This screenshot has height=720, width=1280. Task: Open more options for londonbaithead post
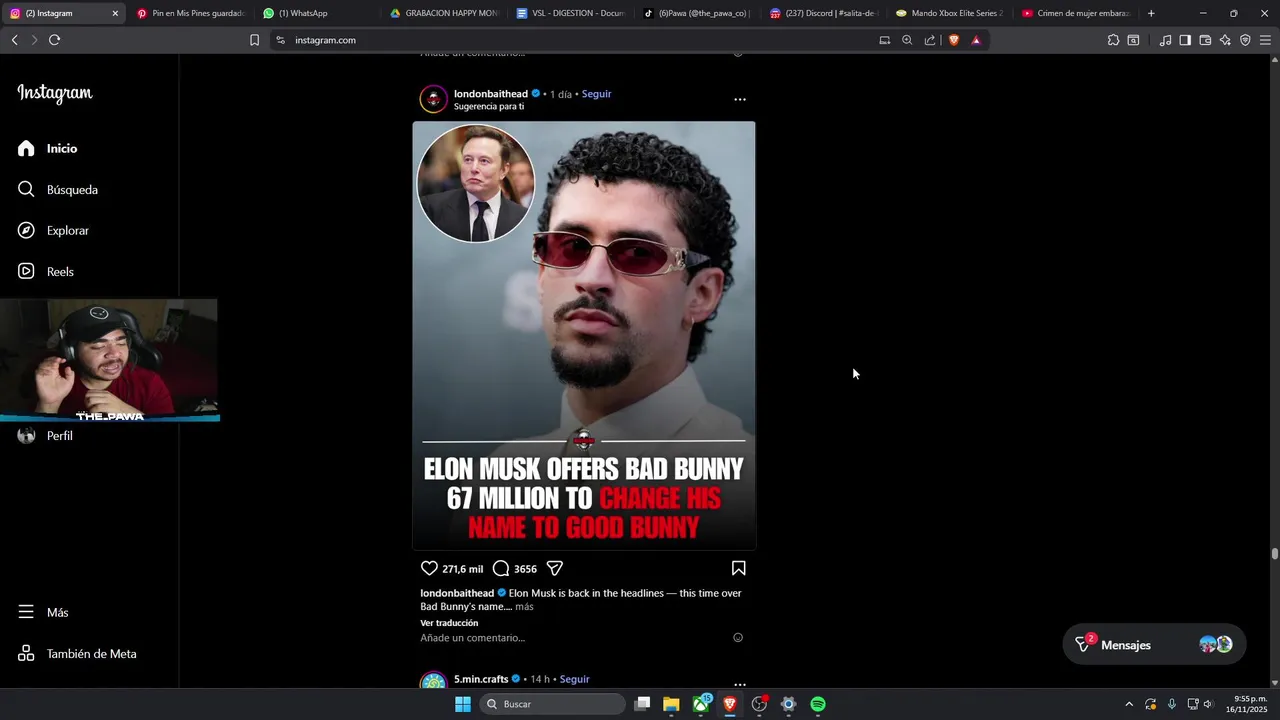(x=740, y=99)
